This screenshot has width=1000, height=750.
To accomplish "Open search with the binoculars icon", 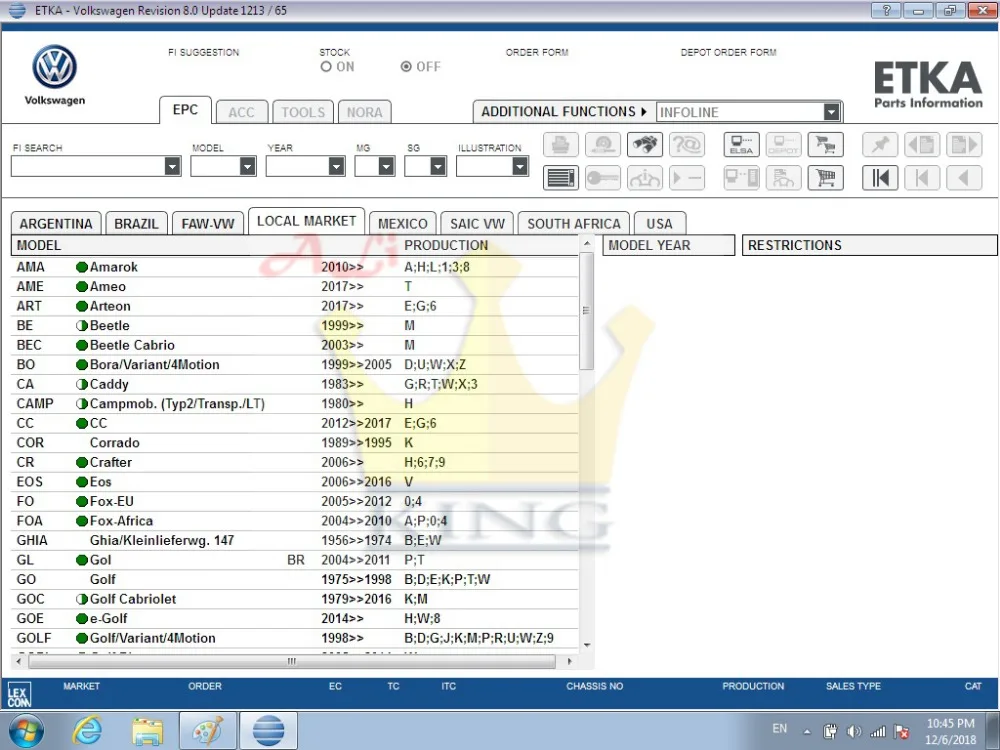I will coord(645,145).
